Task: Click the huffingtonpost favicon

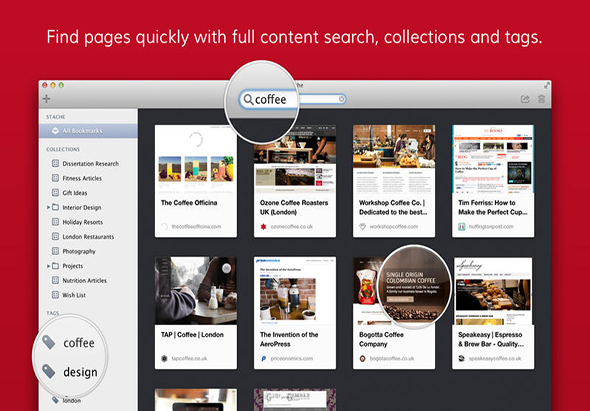Action: click(462, 227)
